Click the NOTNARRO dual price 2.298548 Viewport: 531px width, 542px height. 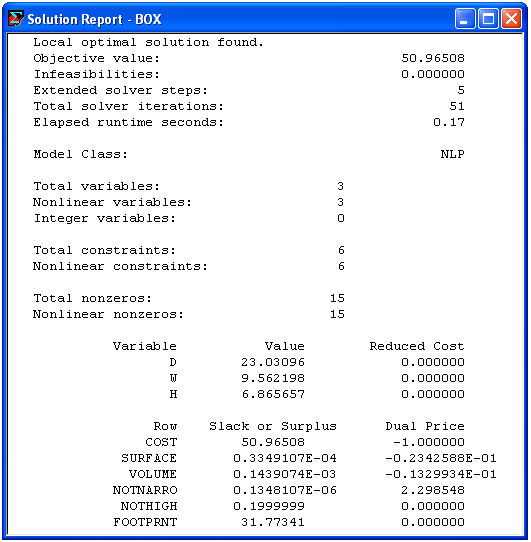pos(433,490)
